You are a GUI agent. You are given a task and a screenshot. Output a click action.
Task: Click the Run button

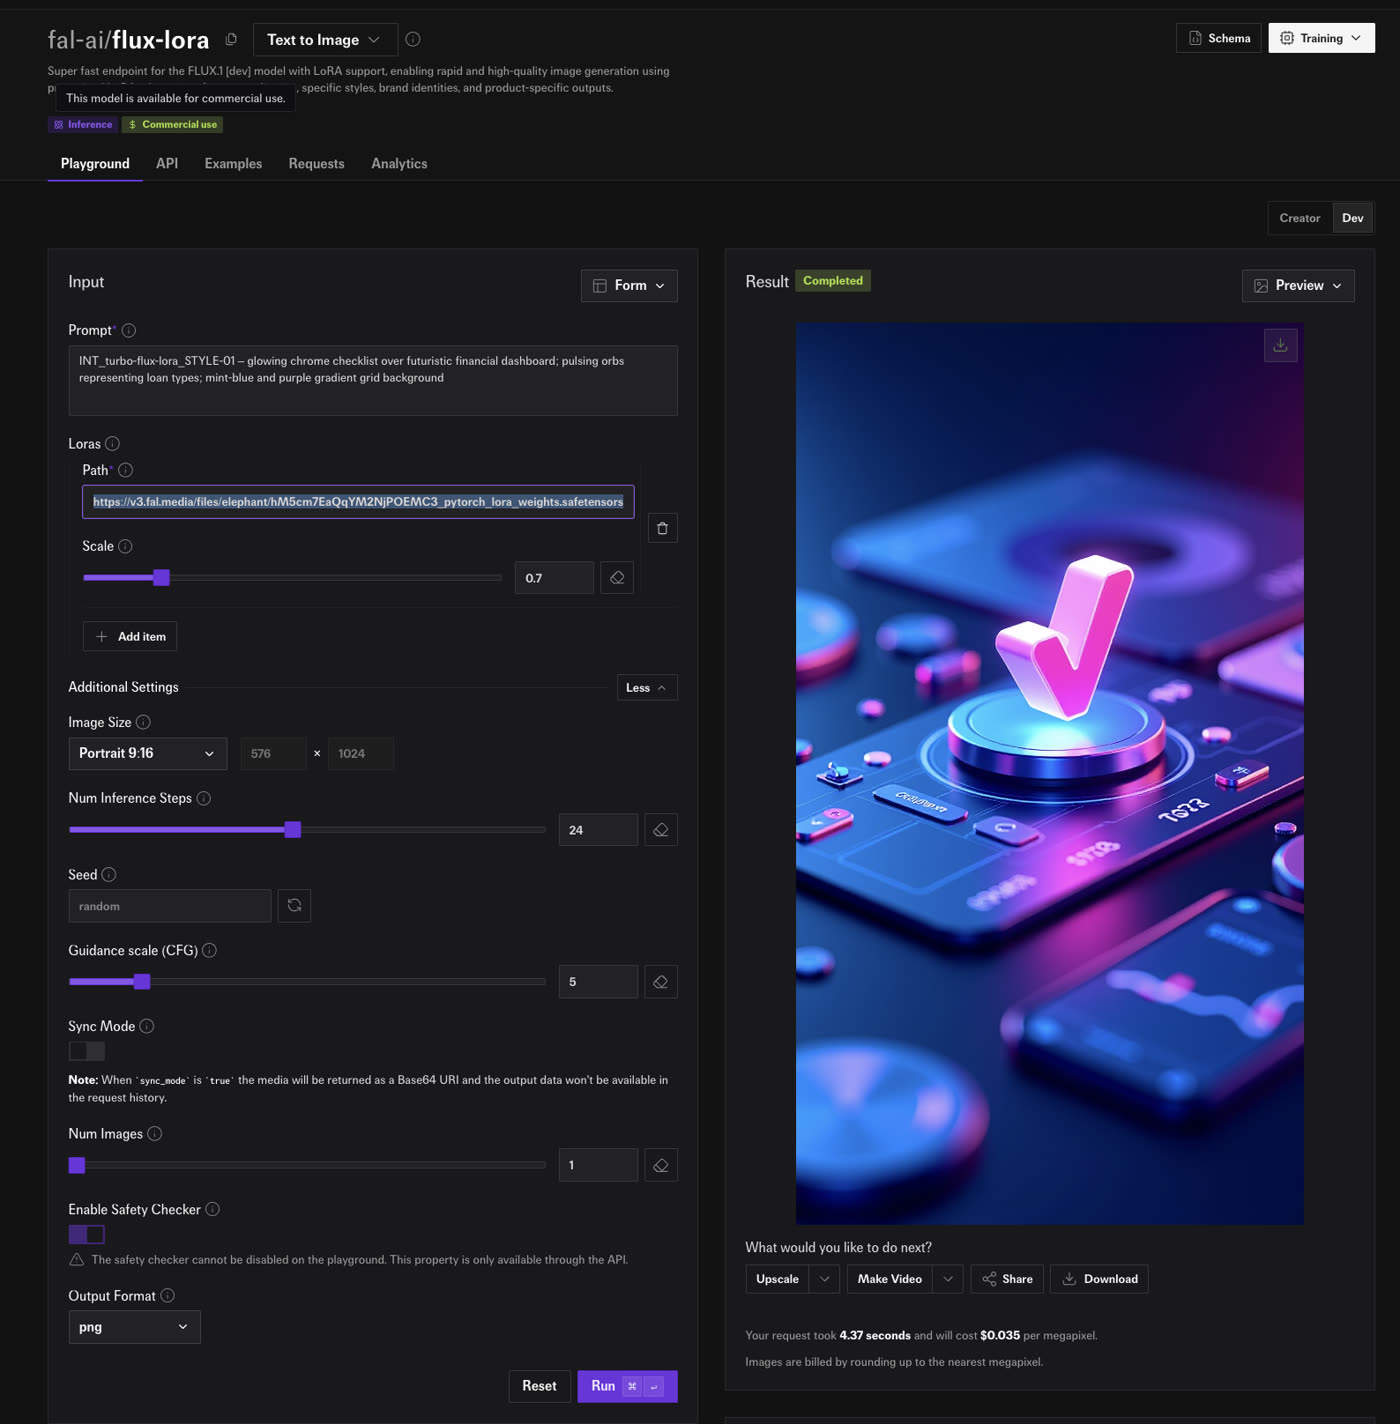[x=627, y=1386]
